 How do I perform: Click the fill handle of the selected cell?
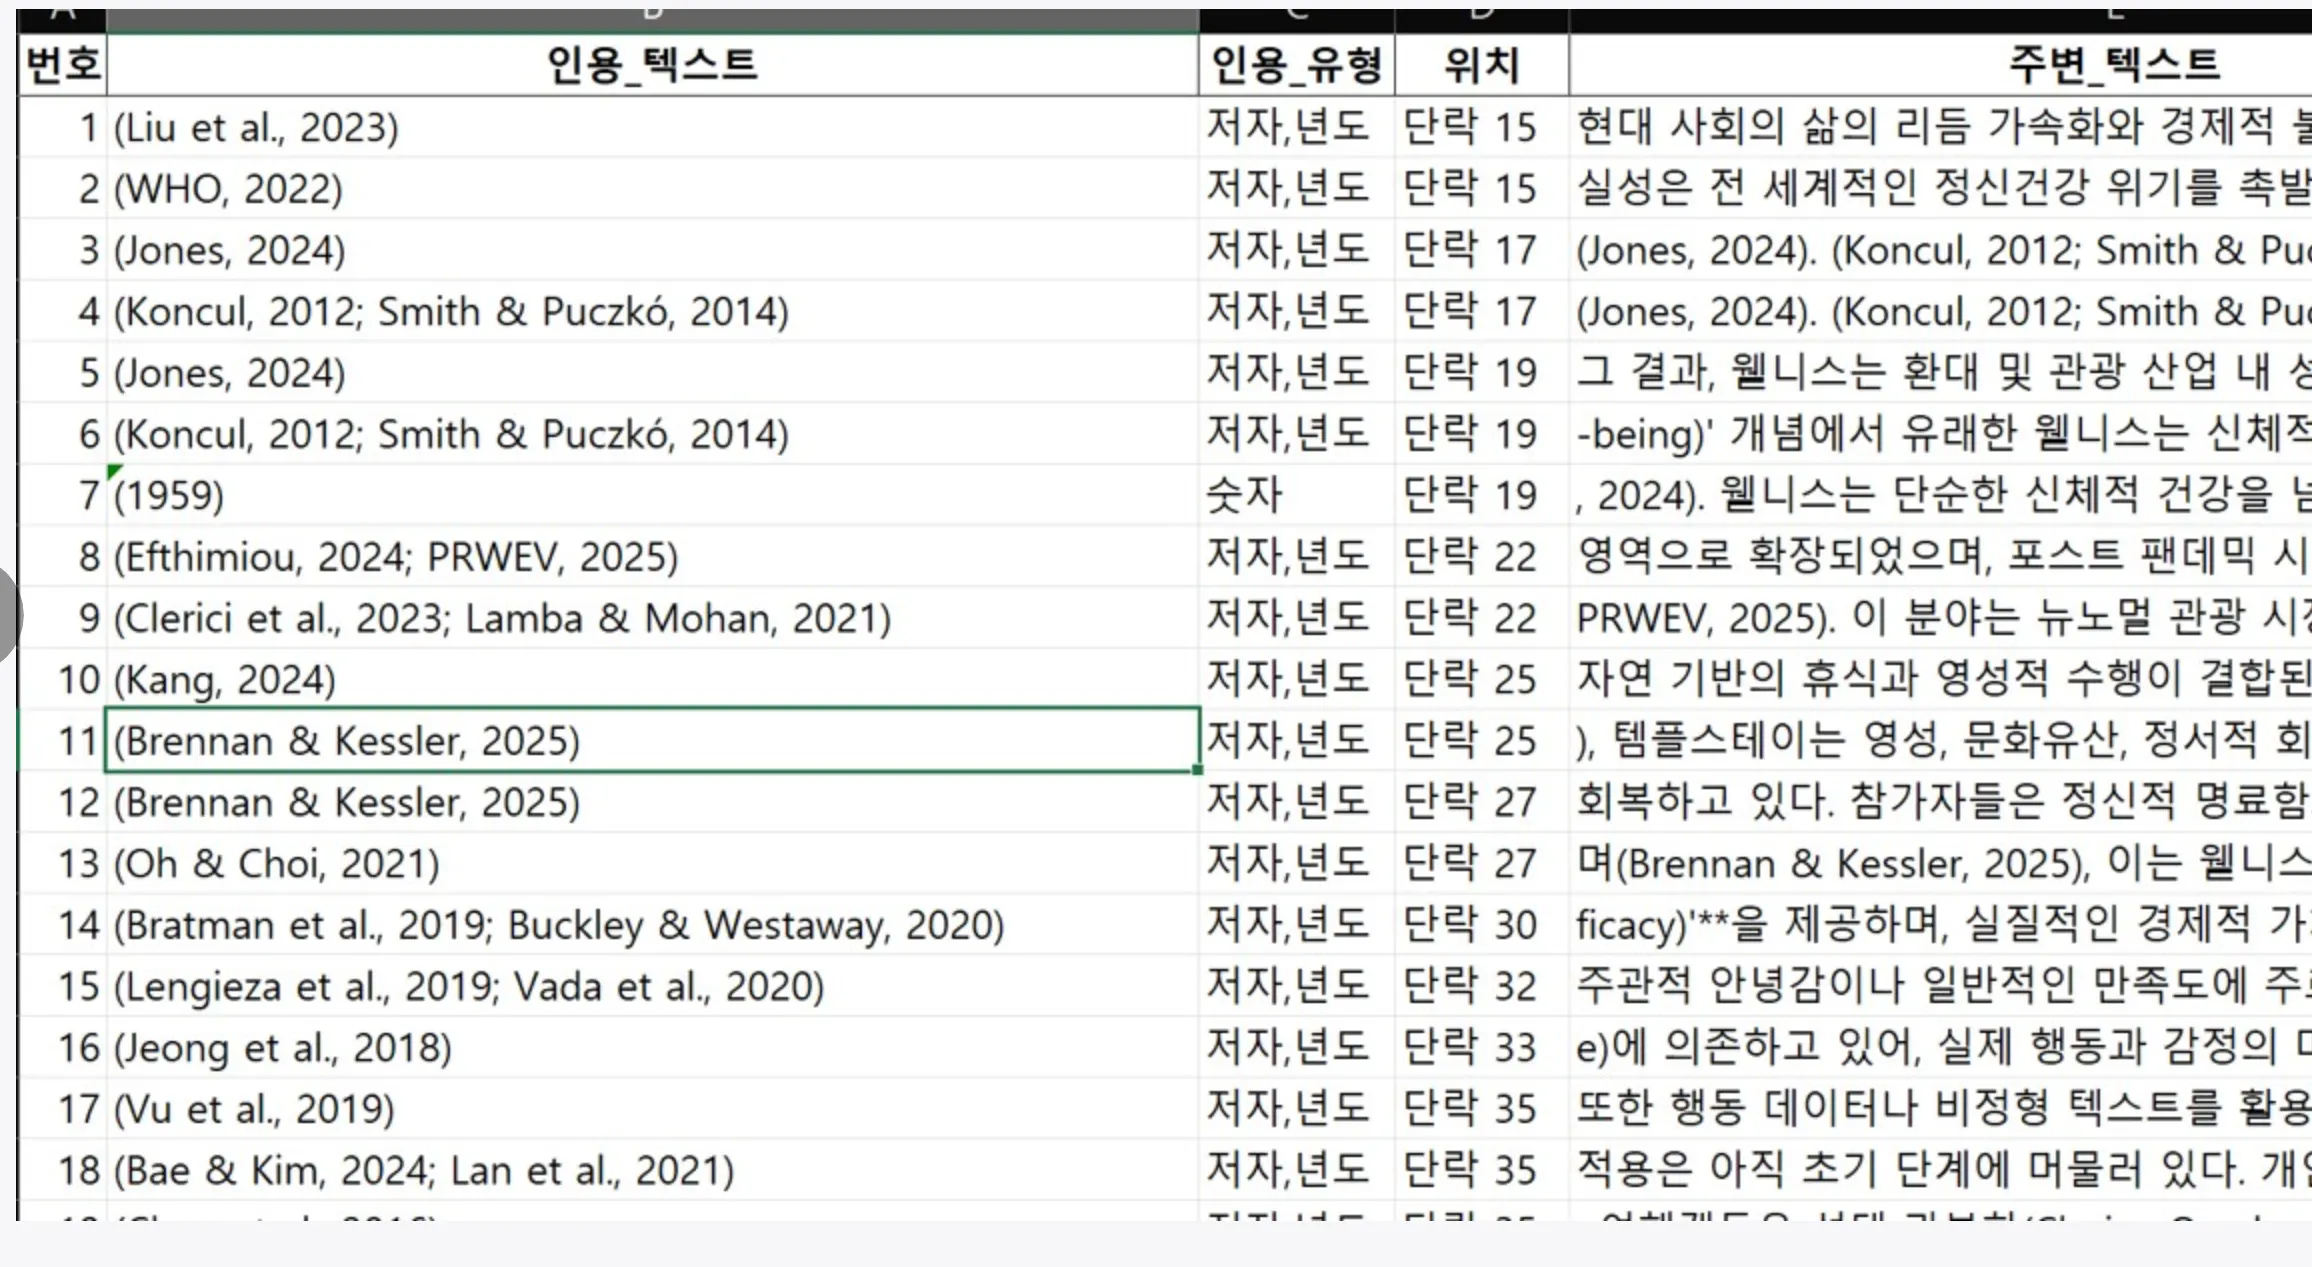[x=1196, y=770]
